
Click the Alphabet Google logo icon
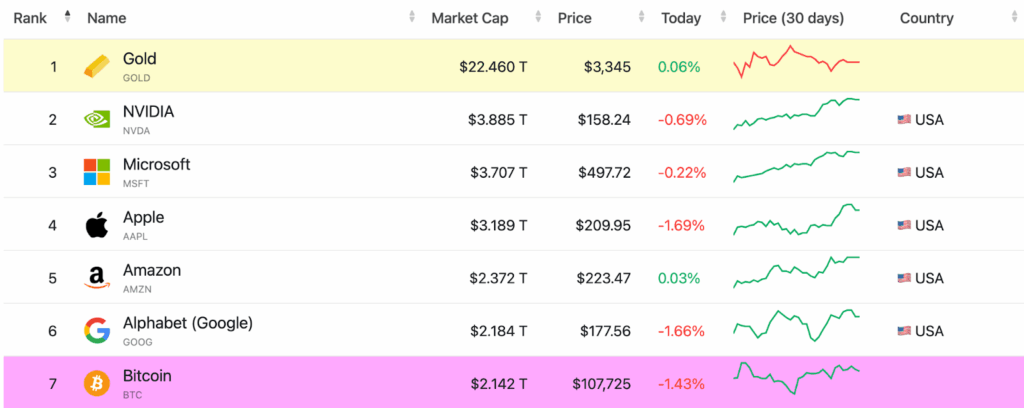point(97,331)
